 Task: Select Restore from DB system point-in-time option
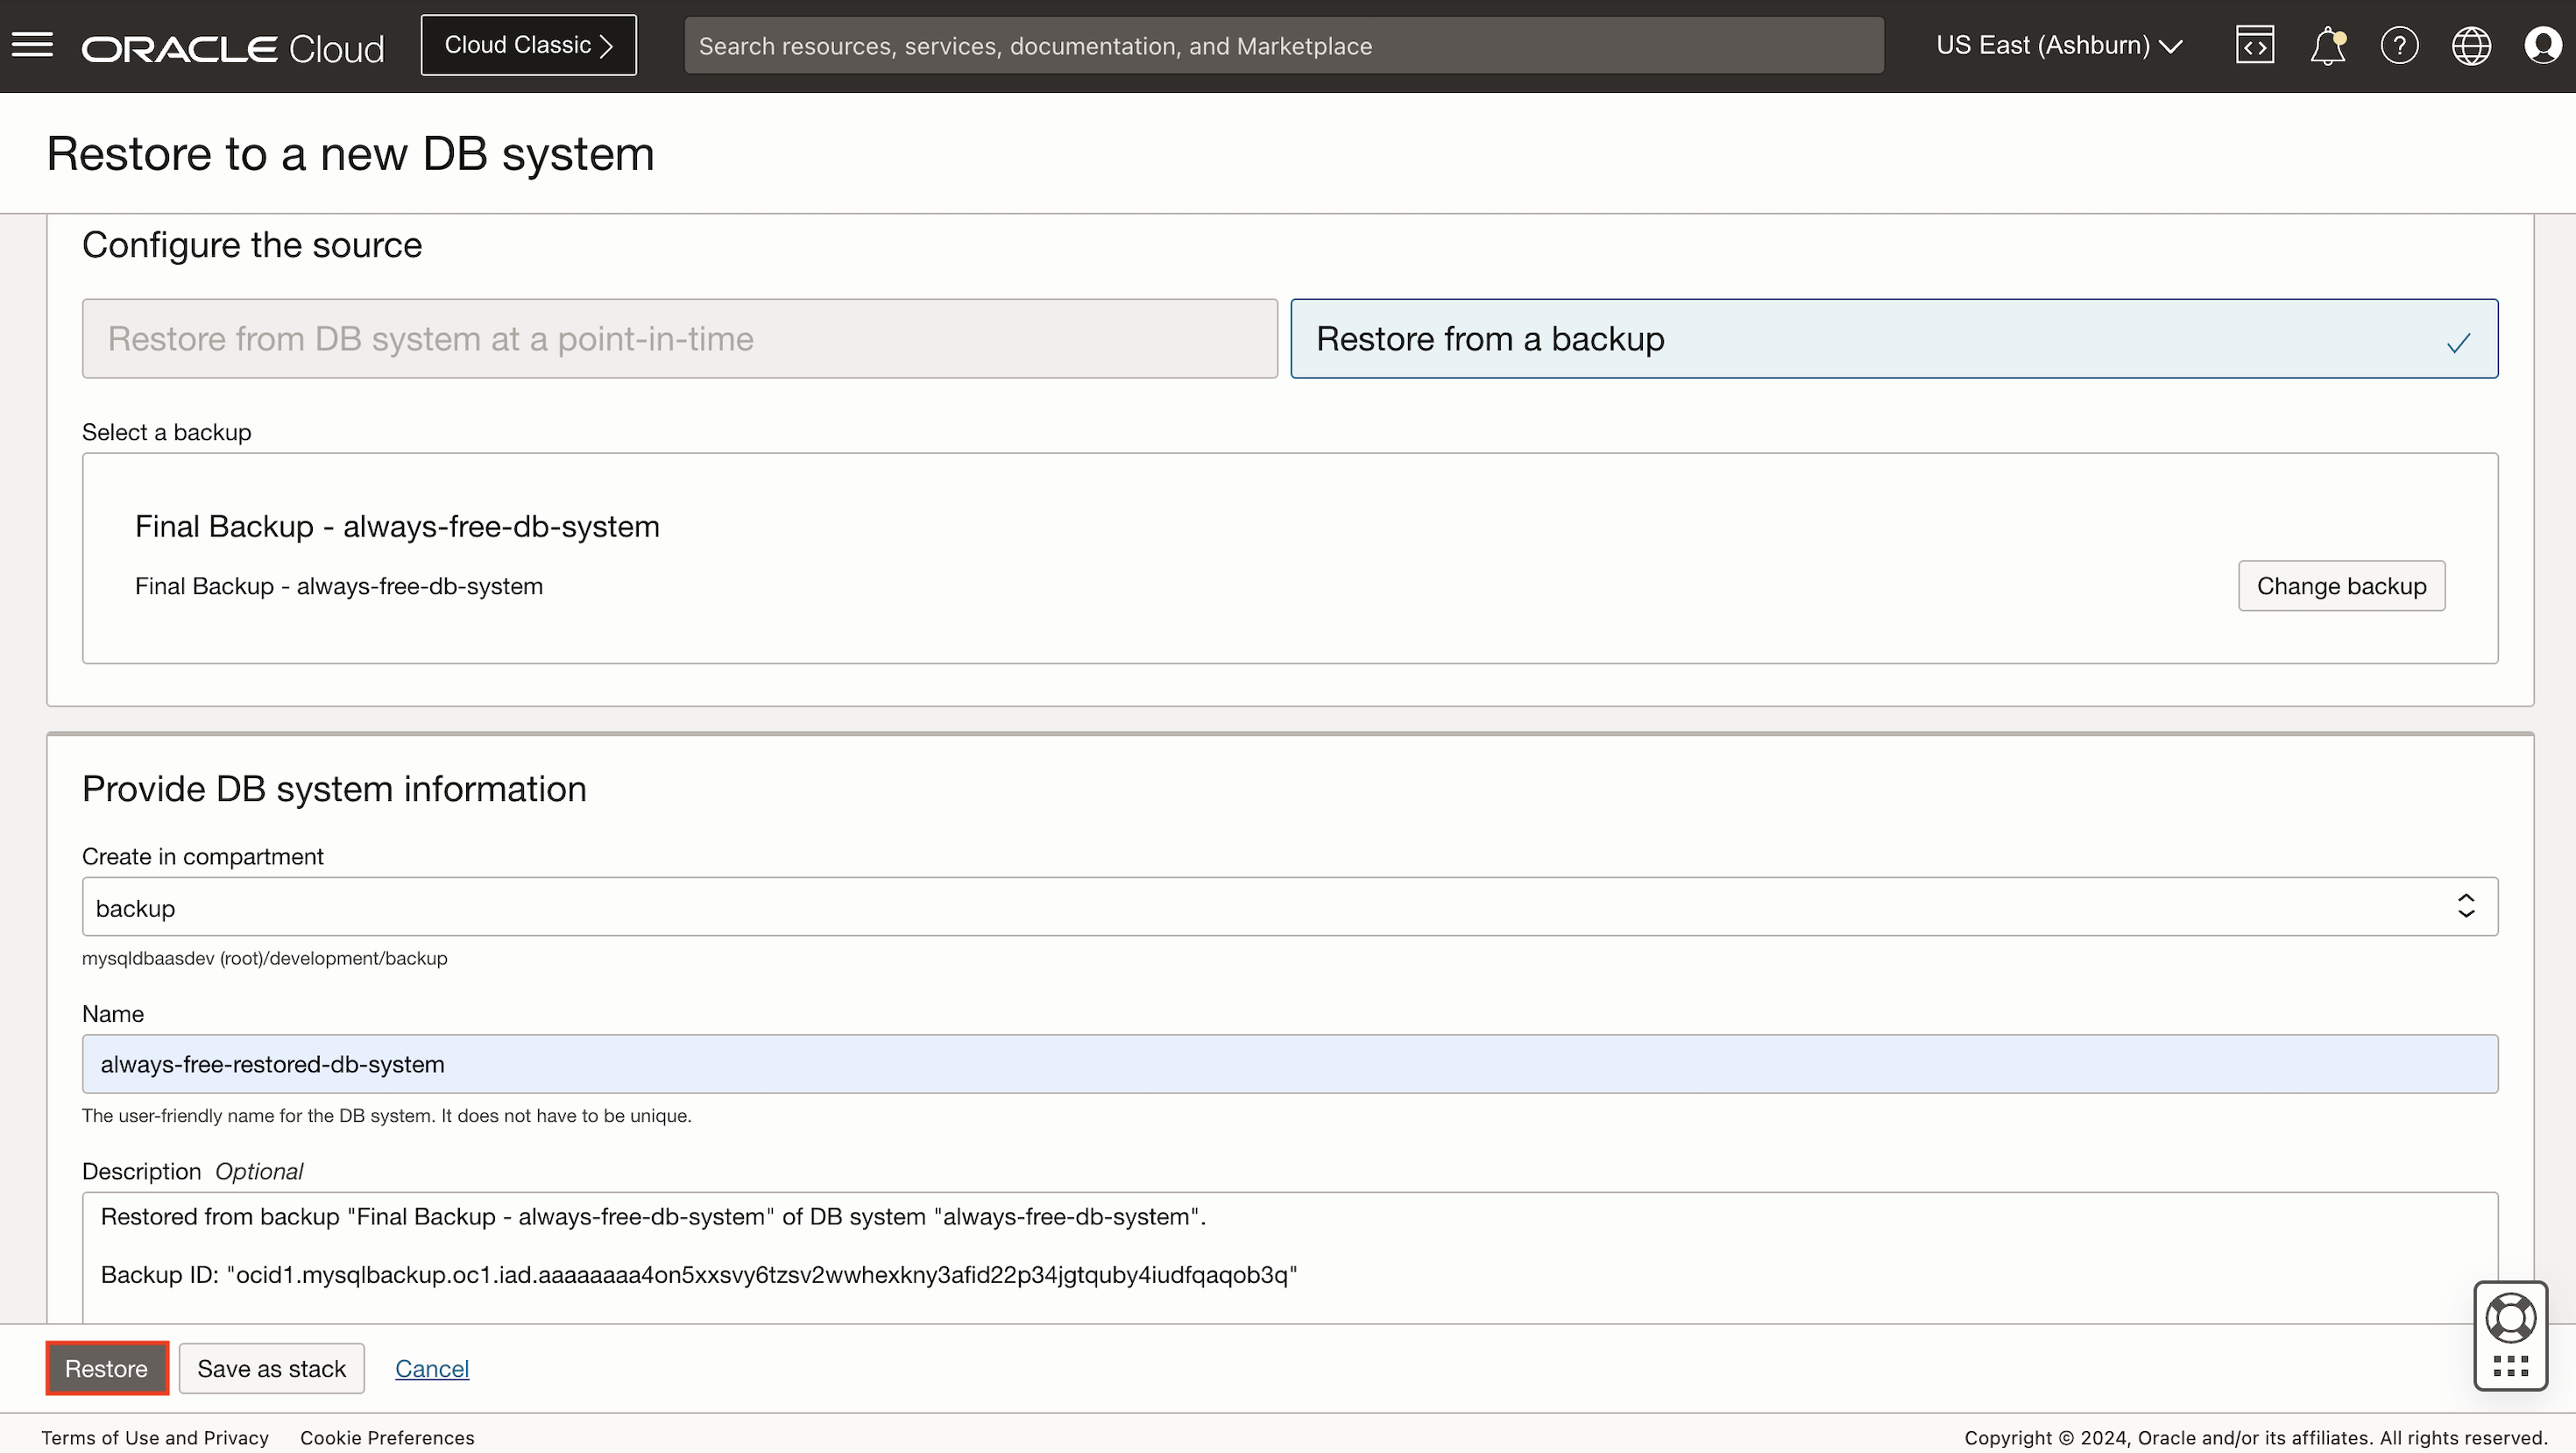[679, 339]
